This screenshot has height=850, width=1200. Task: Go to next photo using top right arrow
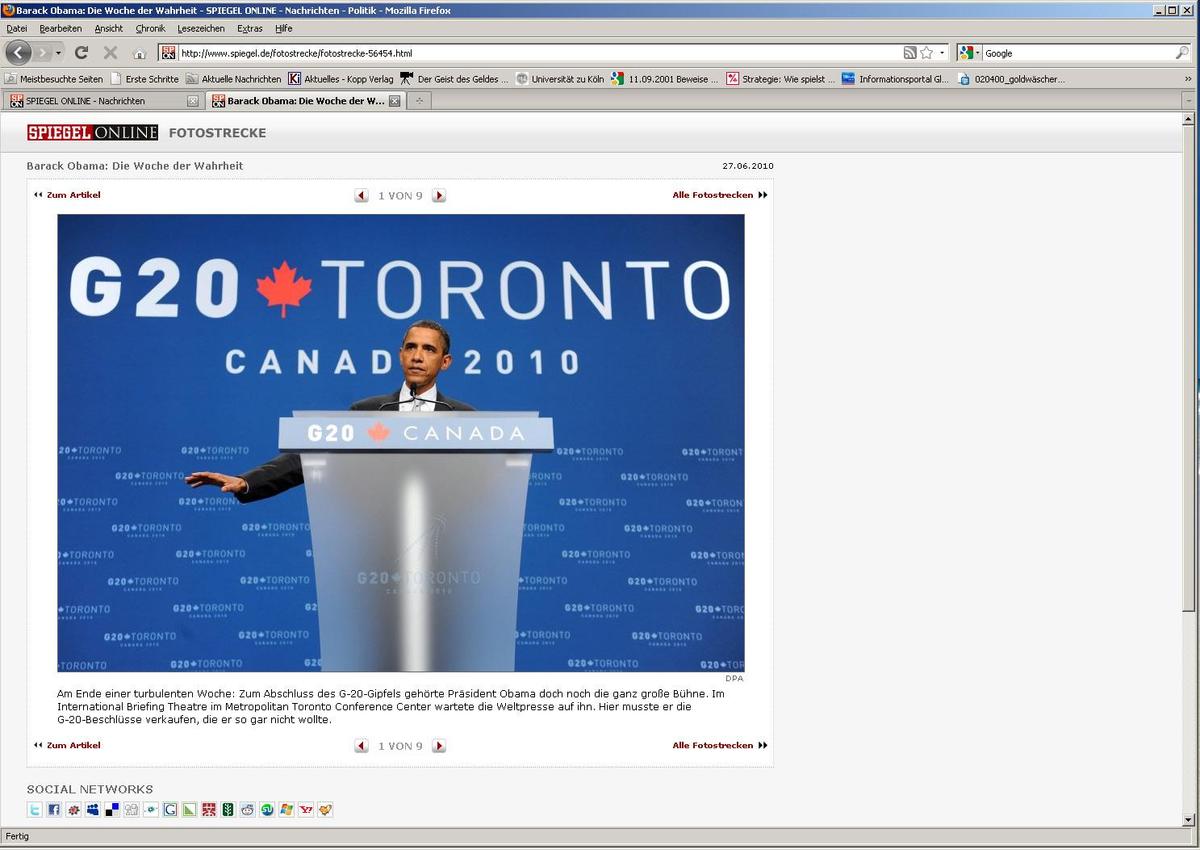pos(439,196)
